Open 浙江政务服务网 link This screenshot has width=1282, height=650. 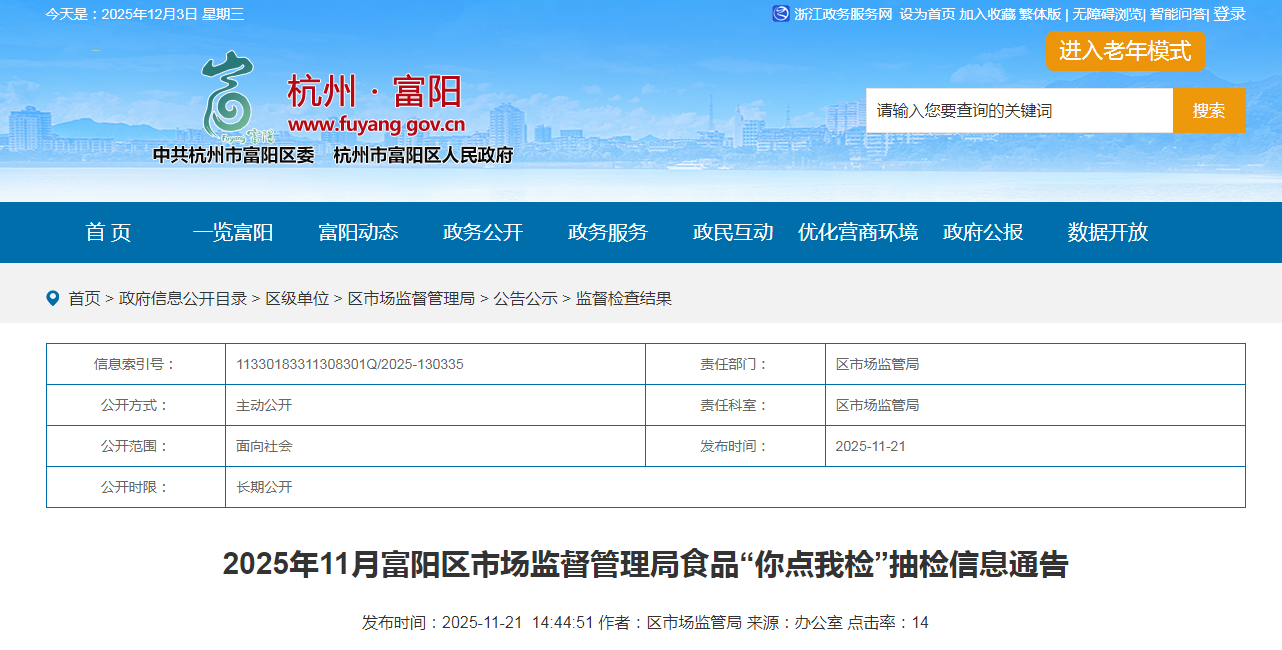pos(842,14)
